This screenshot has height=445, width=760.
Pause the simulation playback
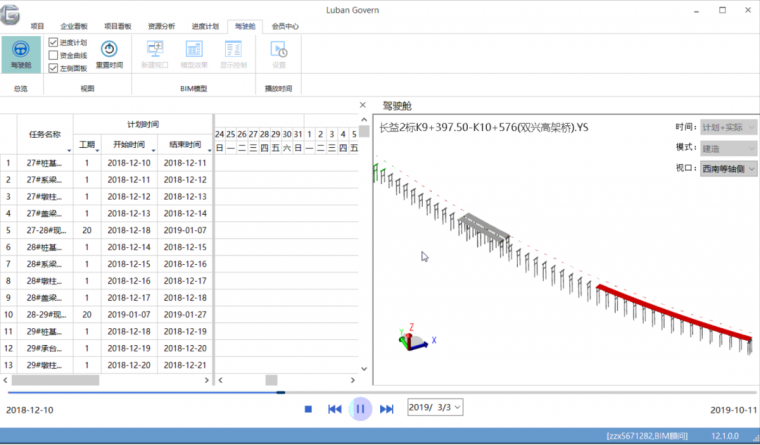[361, 409]
